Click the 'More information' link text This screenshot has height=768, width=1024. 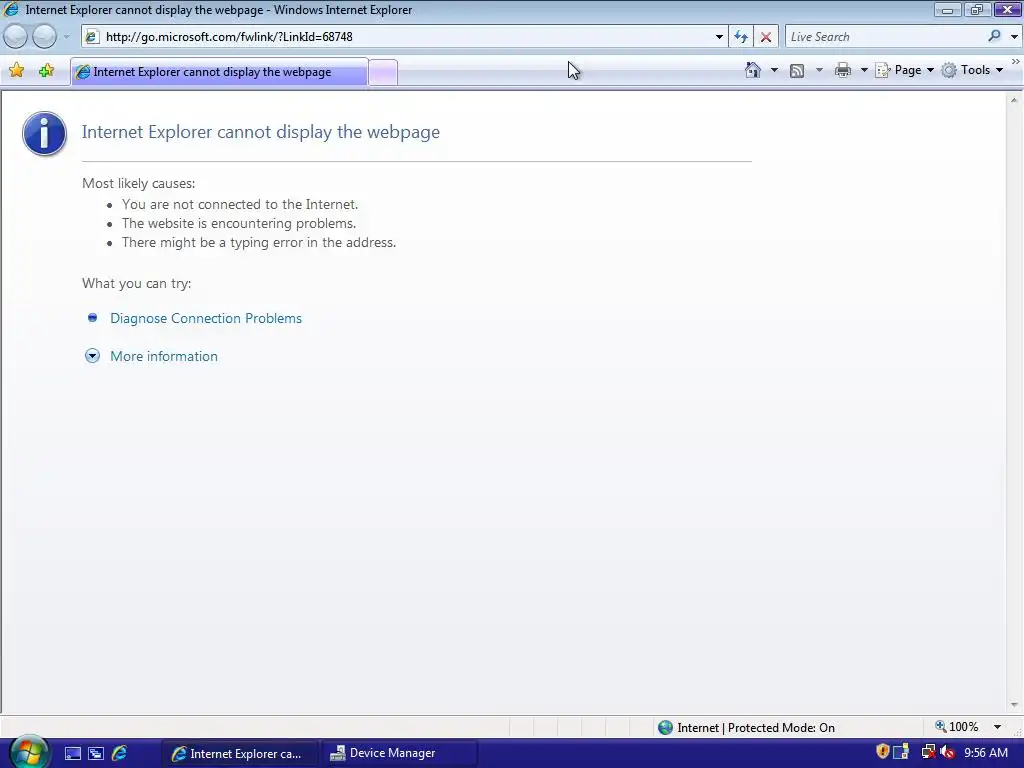(x=164, y=356)
